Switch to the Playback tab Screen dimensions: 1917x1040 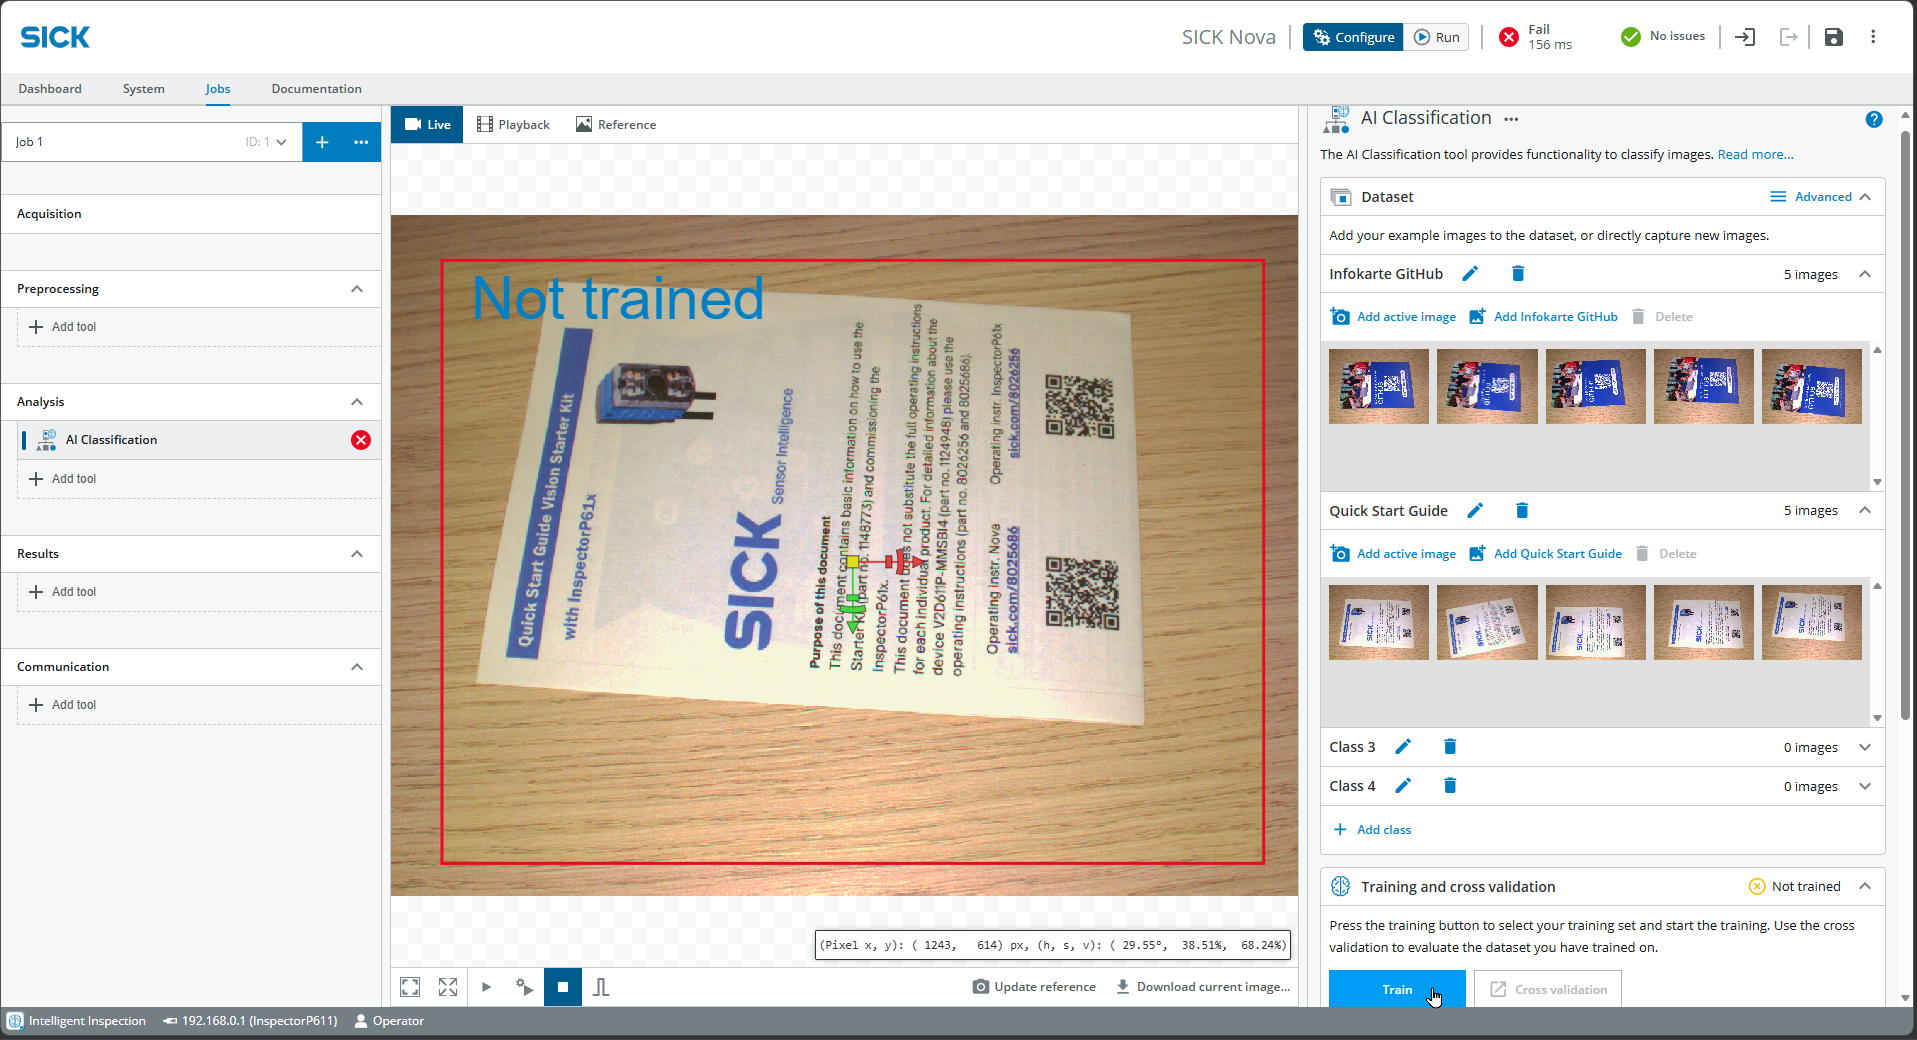coord(513,125)
